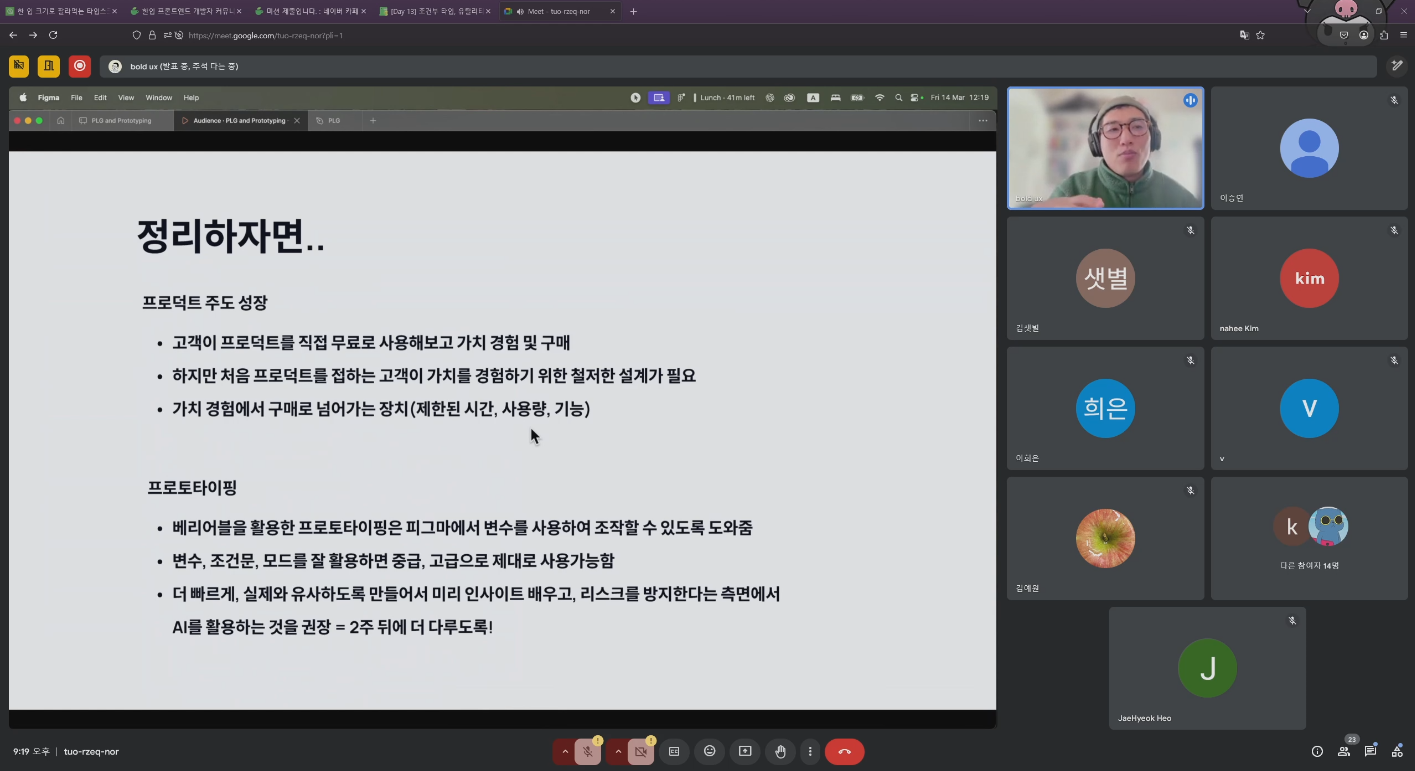Screen dimensions: 1415x771
Task: Open the Window menu in shared Figma
Action: [159, 97]
